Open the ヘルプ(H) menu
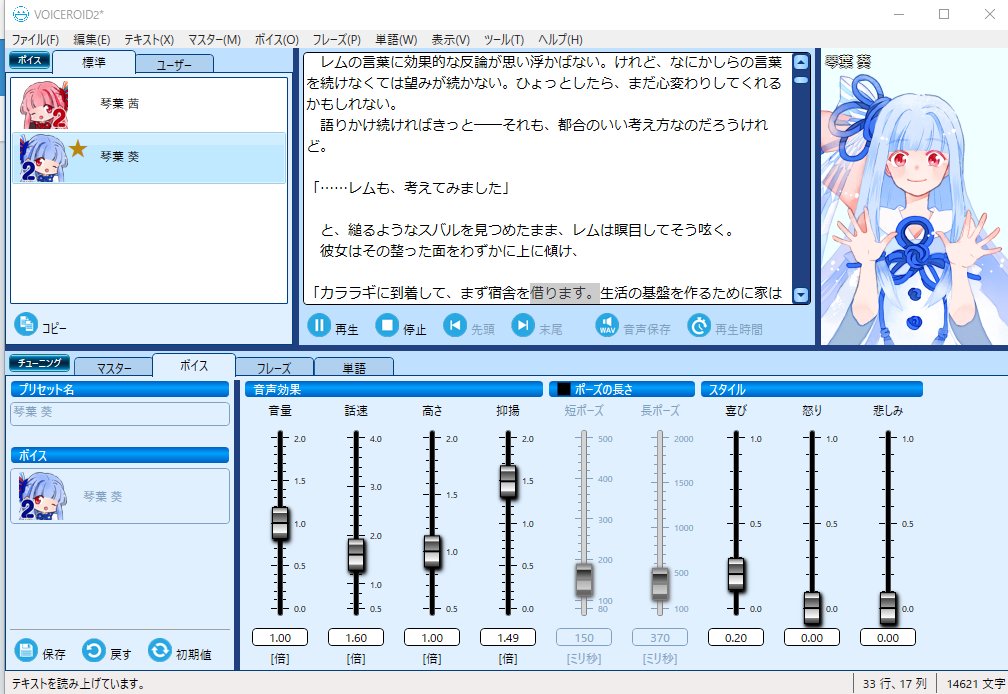 pos(561,40)
